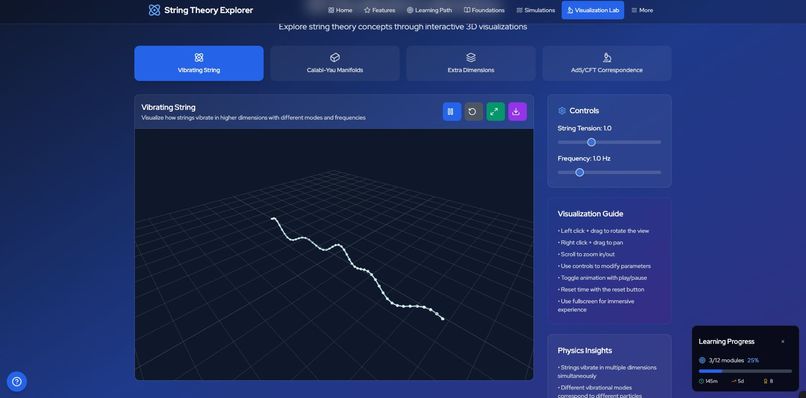806x398 pixels.
Task: Open the Features page
Action: point(380,10)
